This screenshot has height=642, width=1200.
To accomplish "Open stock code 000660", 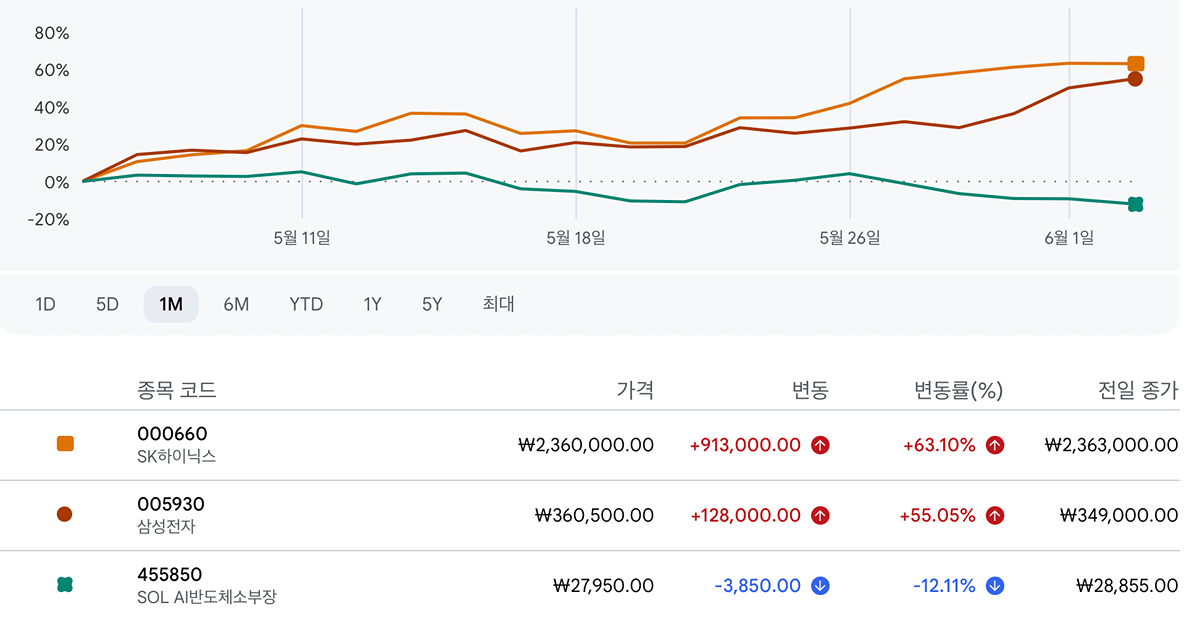I will point(172,434).
